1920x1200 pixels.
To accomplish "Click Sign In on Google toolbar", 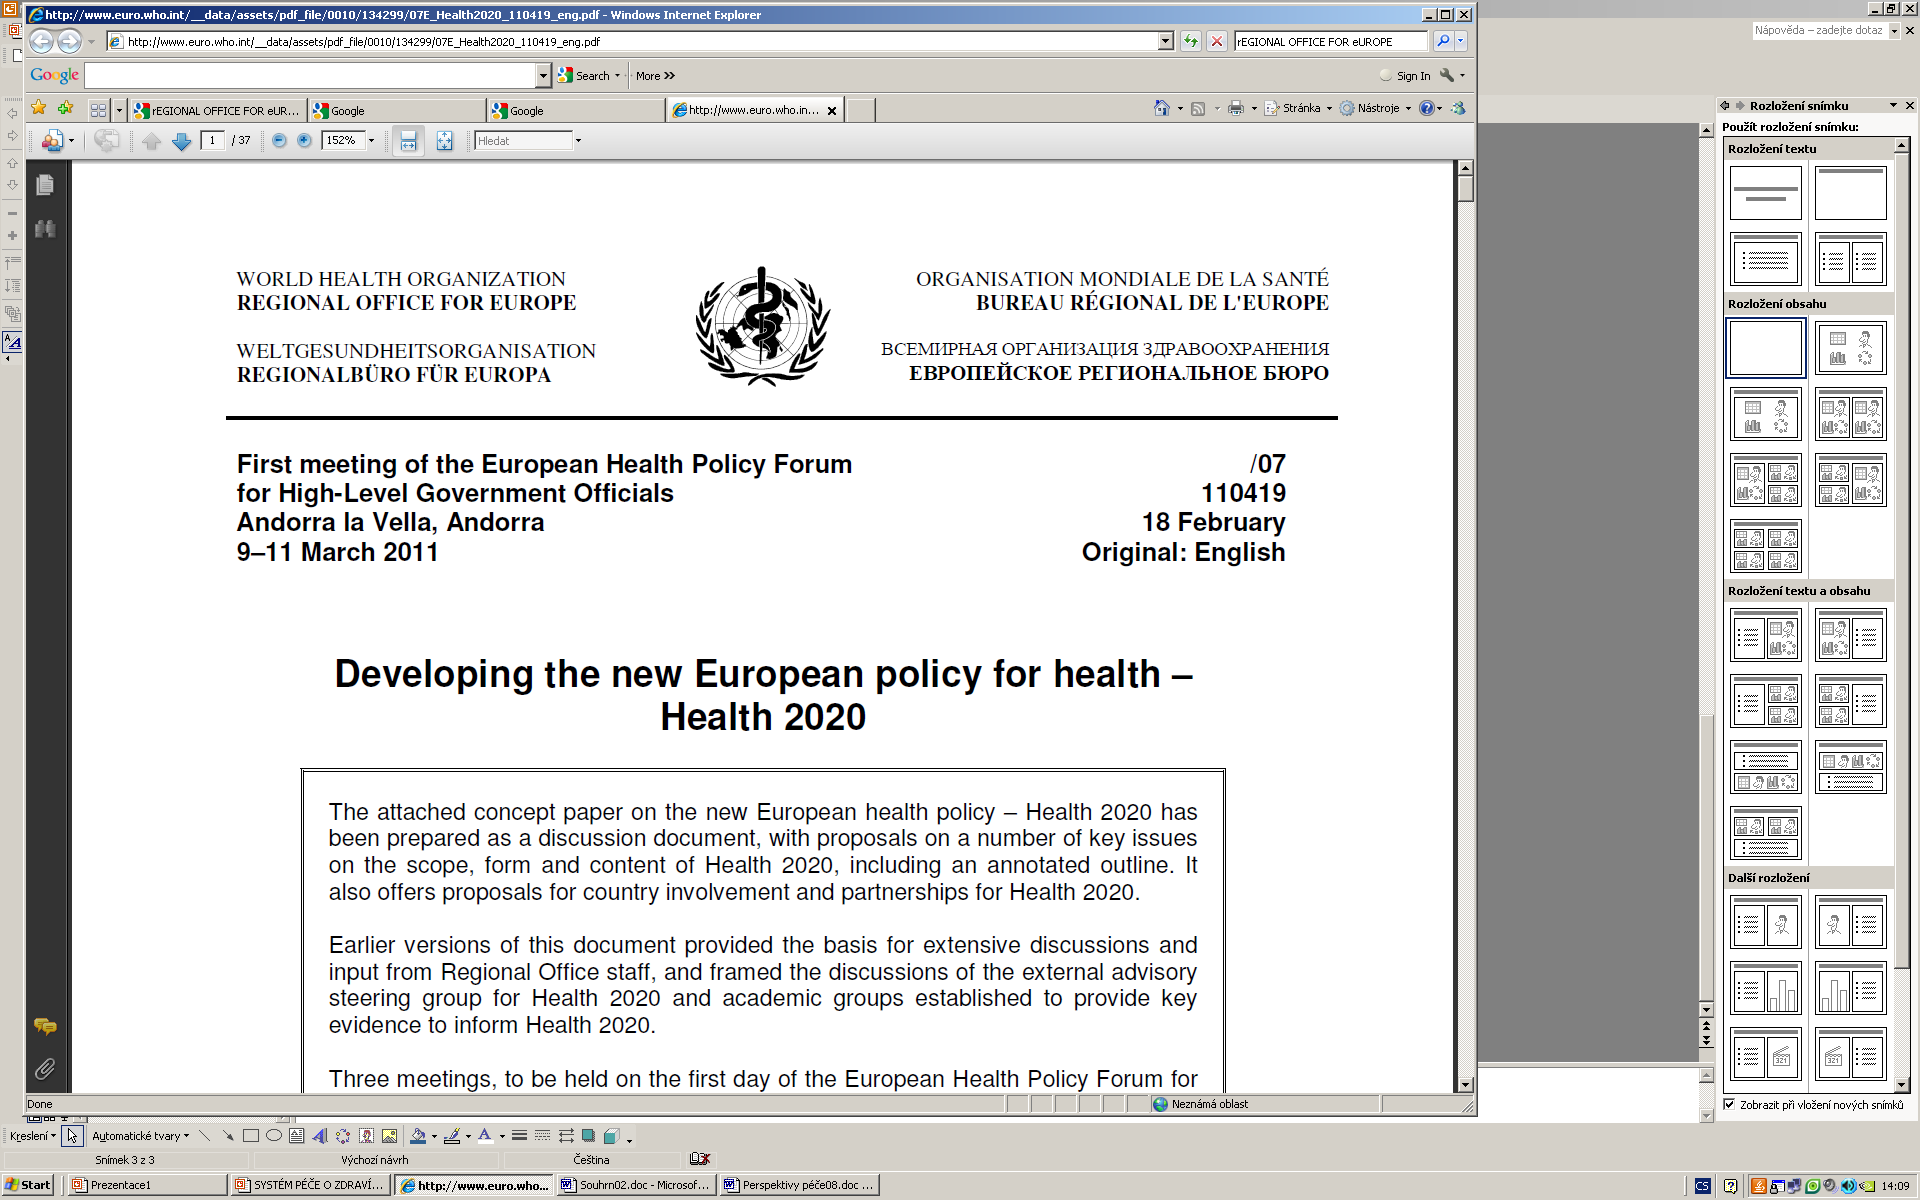I will (x=1405, y=76).
